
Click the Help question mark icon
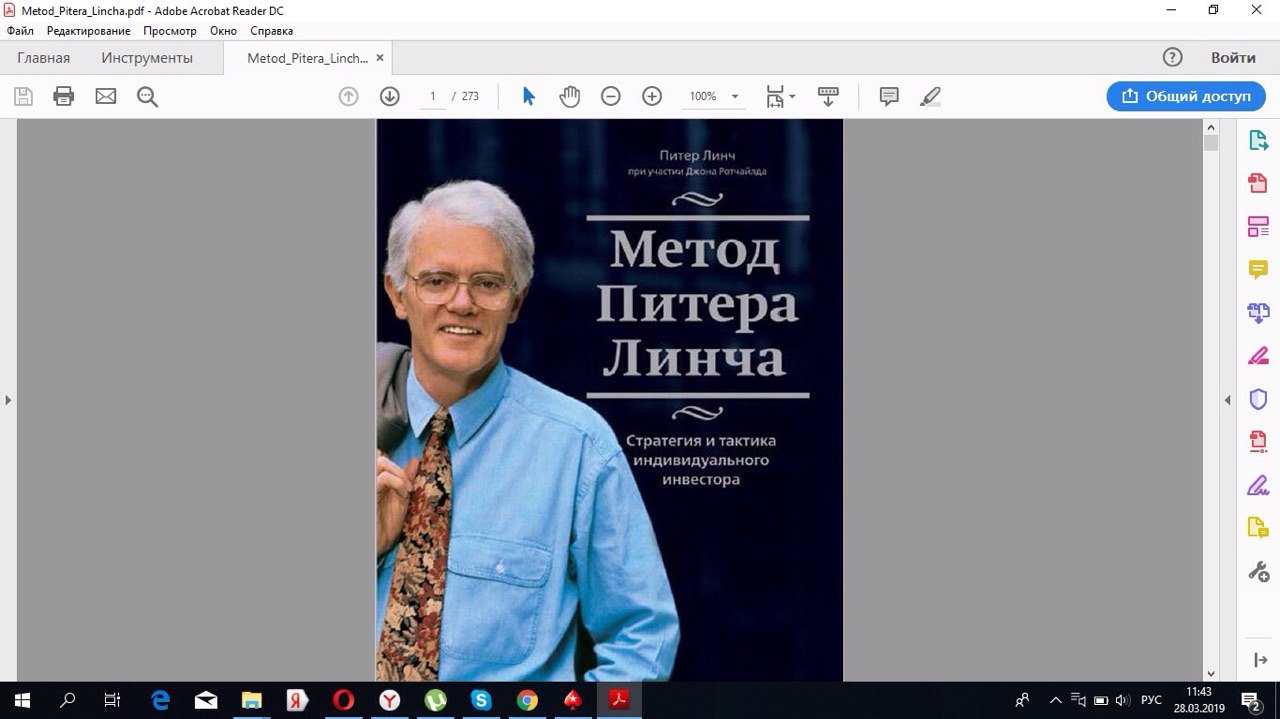(1173, 58)
